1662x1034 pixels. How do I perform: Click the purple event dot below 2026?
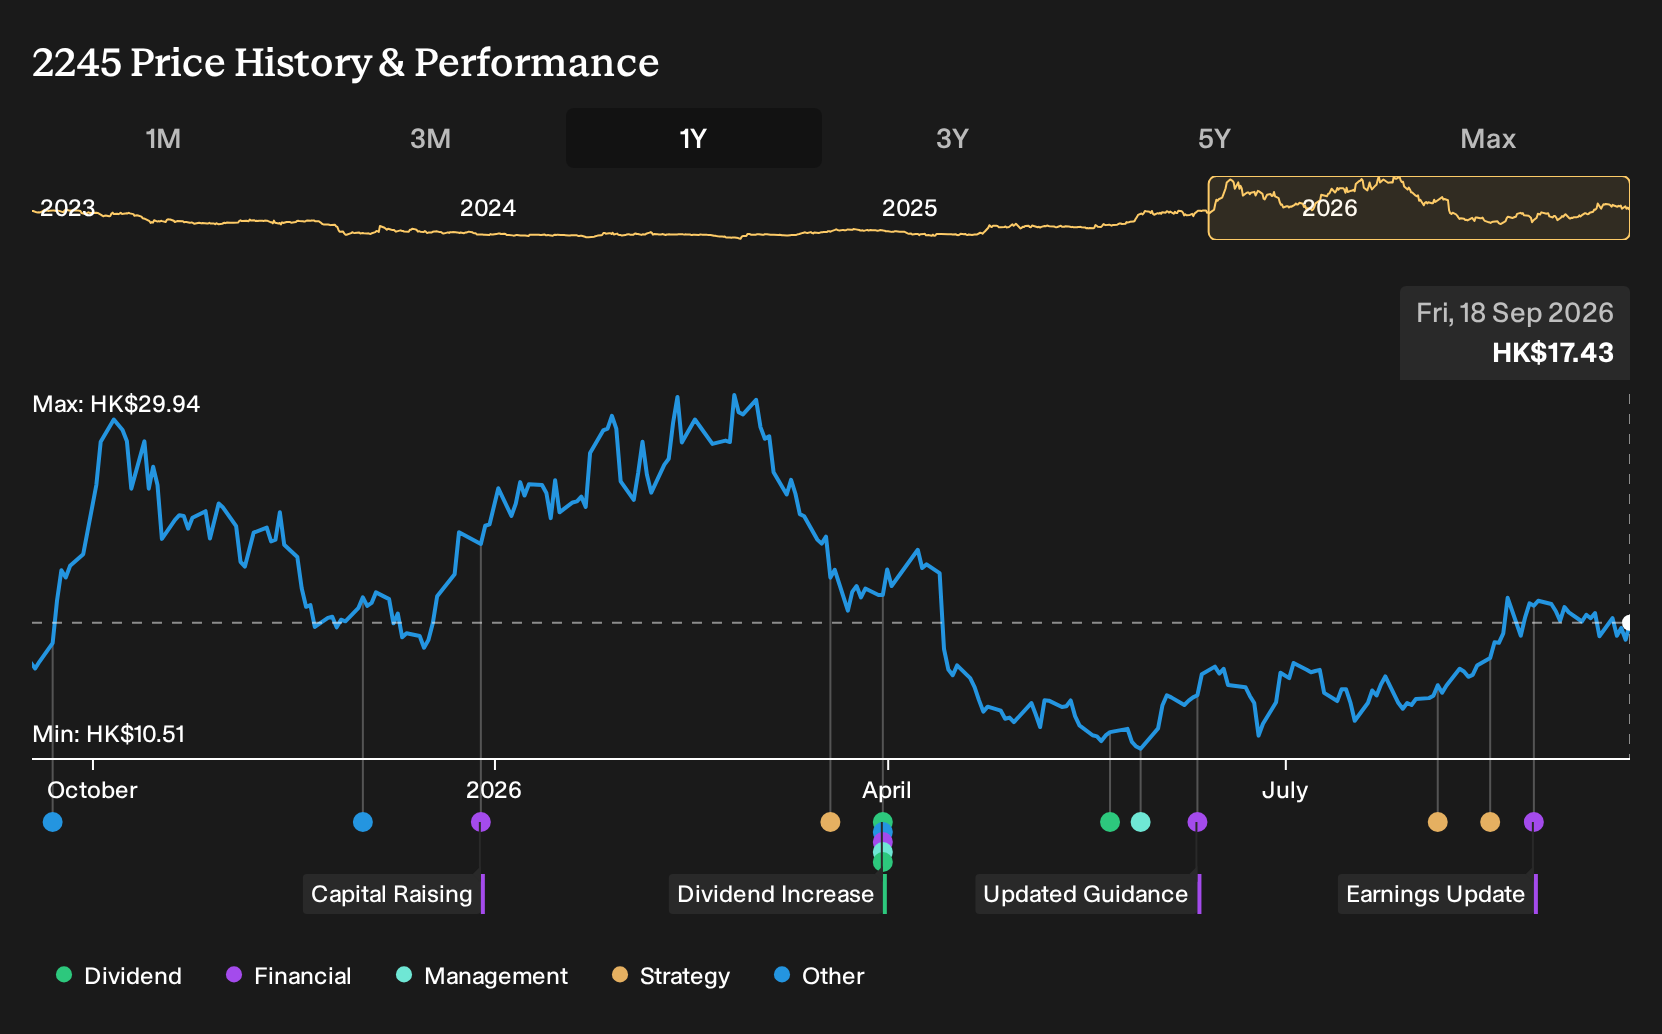tap(481, 822)
